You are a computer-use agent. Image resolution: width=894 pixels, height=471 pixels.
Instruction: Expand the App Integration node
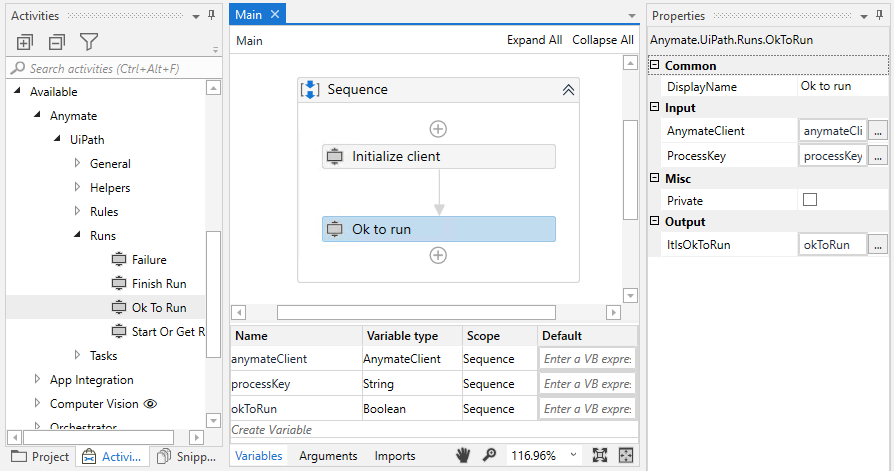tap(38, 379)
